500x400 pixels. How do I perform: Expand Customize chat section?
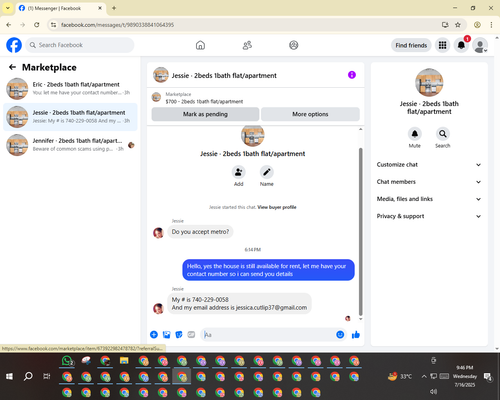[429, 165]
